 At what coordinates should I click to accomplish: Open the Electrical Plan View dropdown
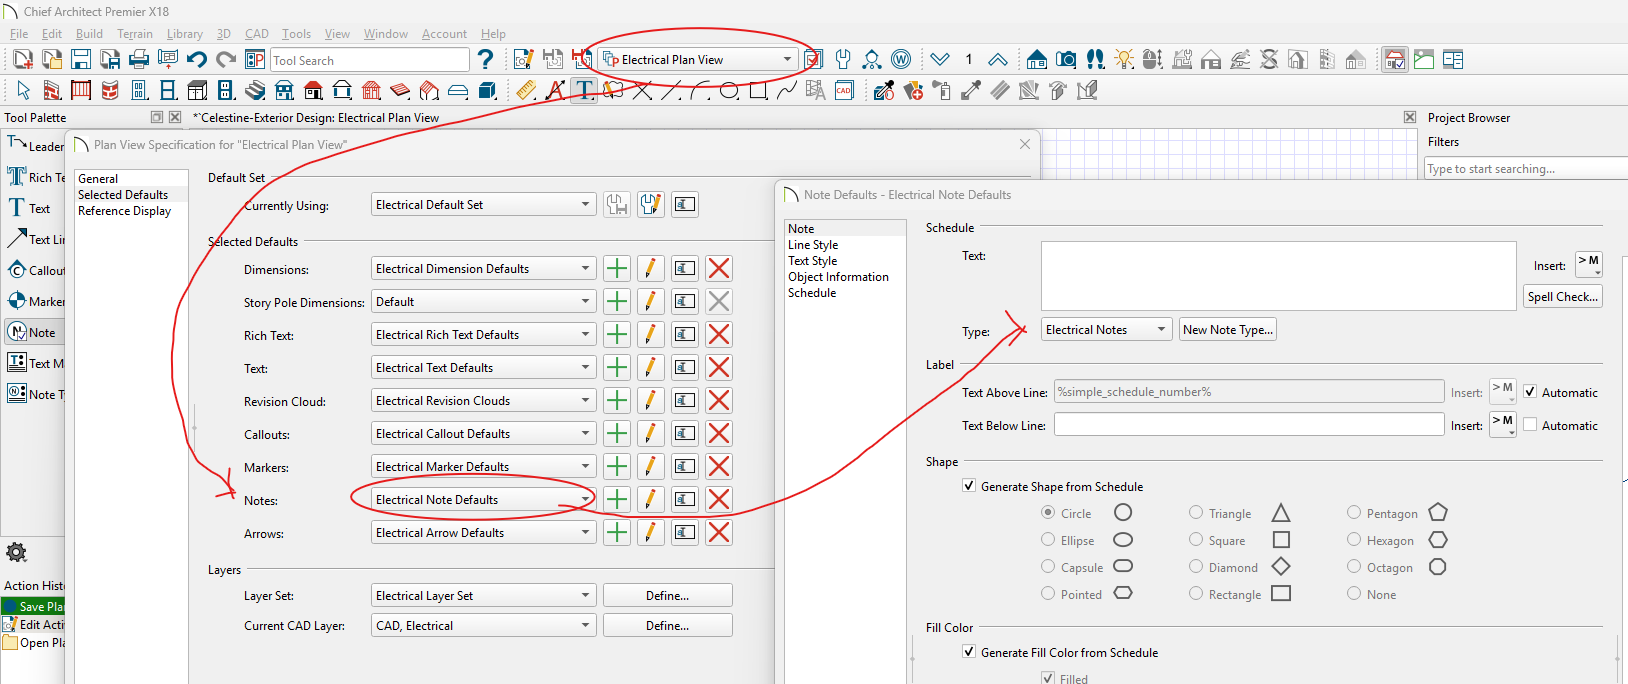(x=698, y=60)
